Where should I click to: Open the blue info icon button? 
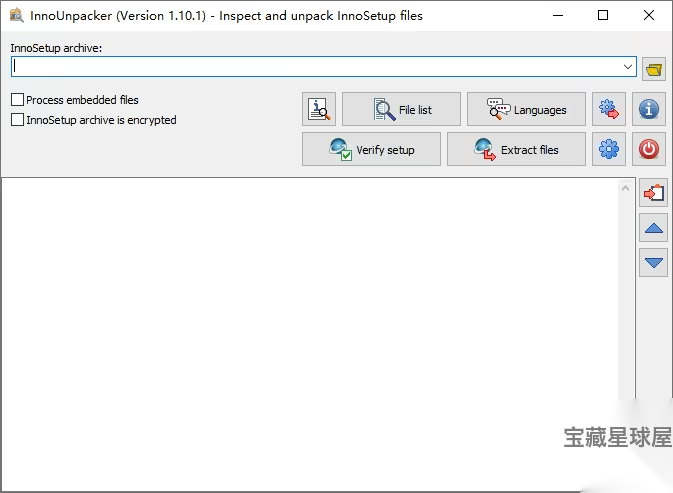tap(649, 109)
